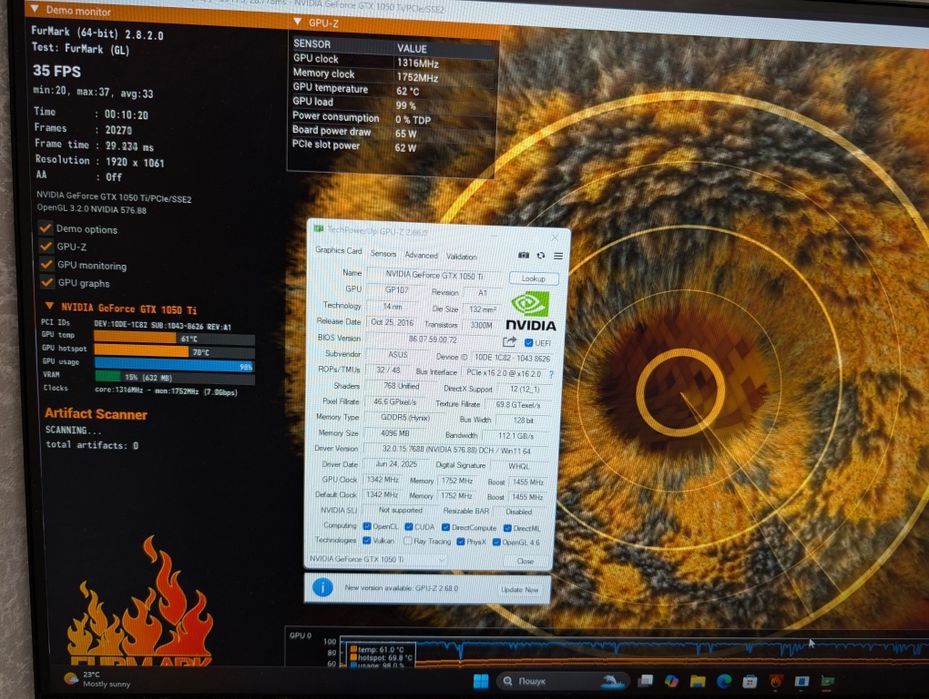Image resolution: width=929 pixels, height=699 pixels.
Task: Click the GPU-Z refresh icon
Action: click(541, 256)
